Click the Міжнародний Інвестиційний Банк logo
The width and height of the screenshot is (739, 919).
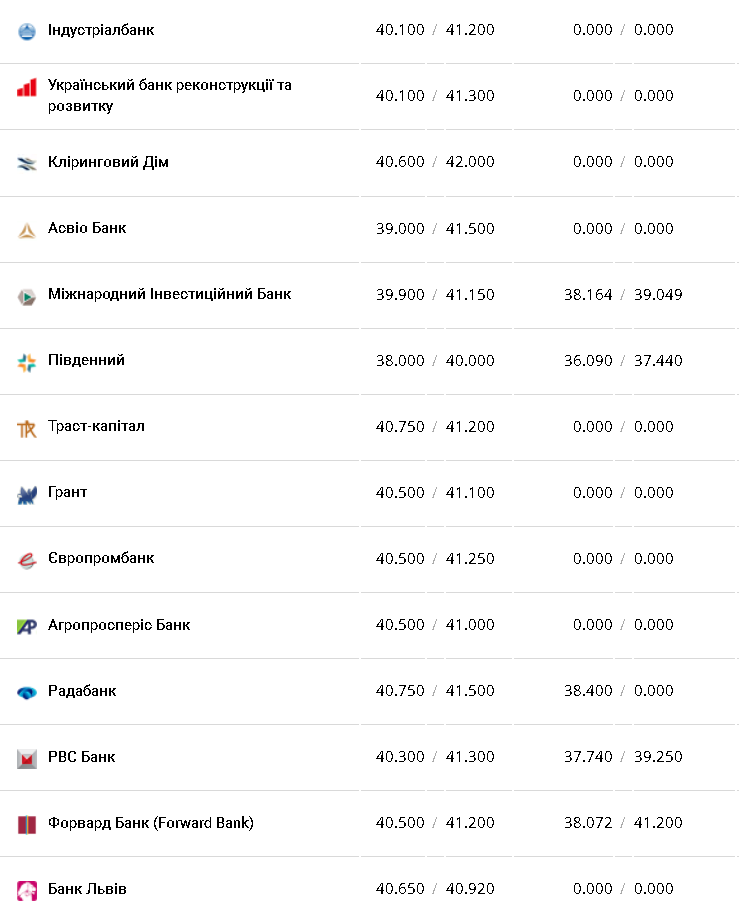27,296
